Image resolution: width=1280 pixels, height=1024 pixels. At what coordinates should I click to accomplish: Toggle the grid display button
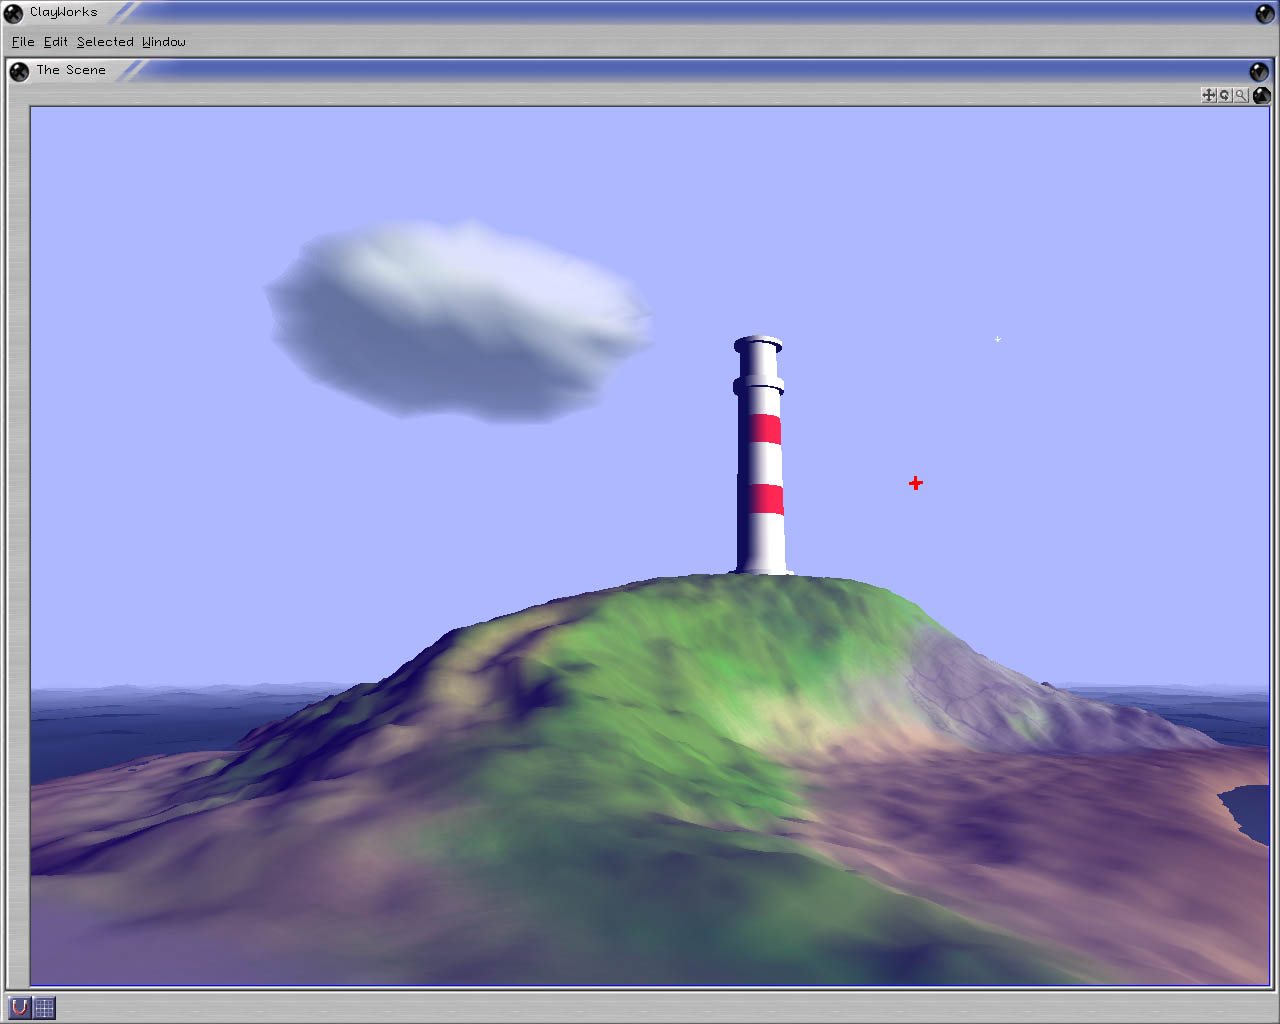tap(45, 1007)
